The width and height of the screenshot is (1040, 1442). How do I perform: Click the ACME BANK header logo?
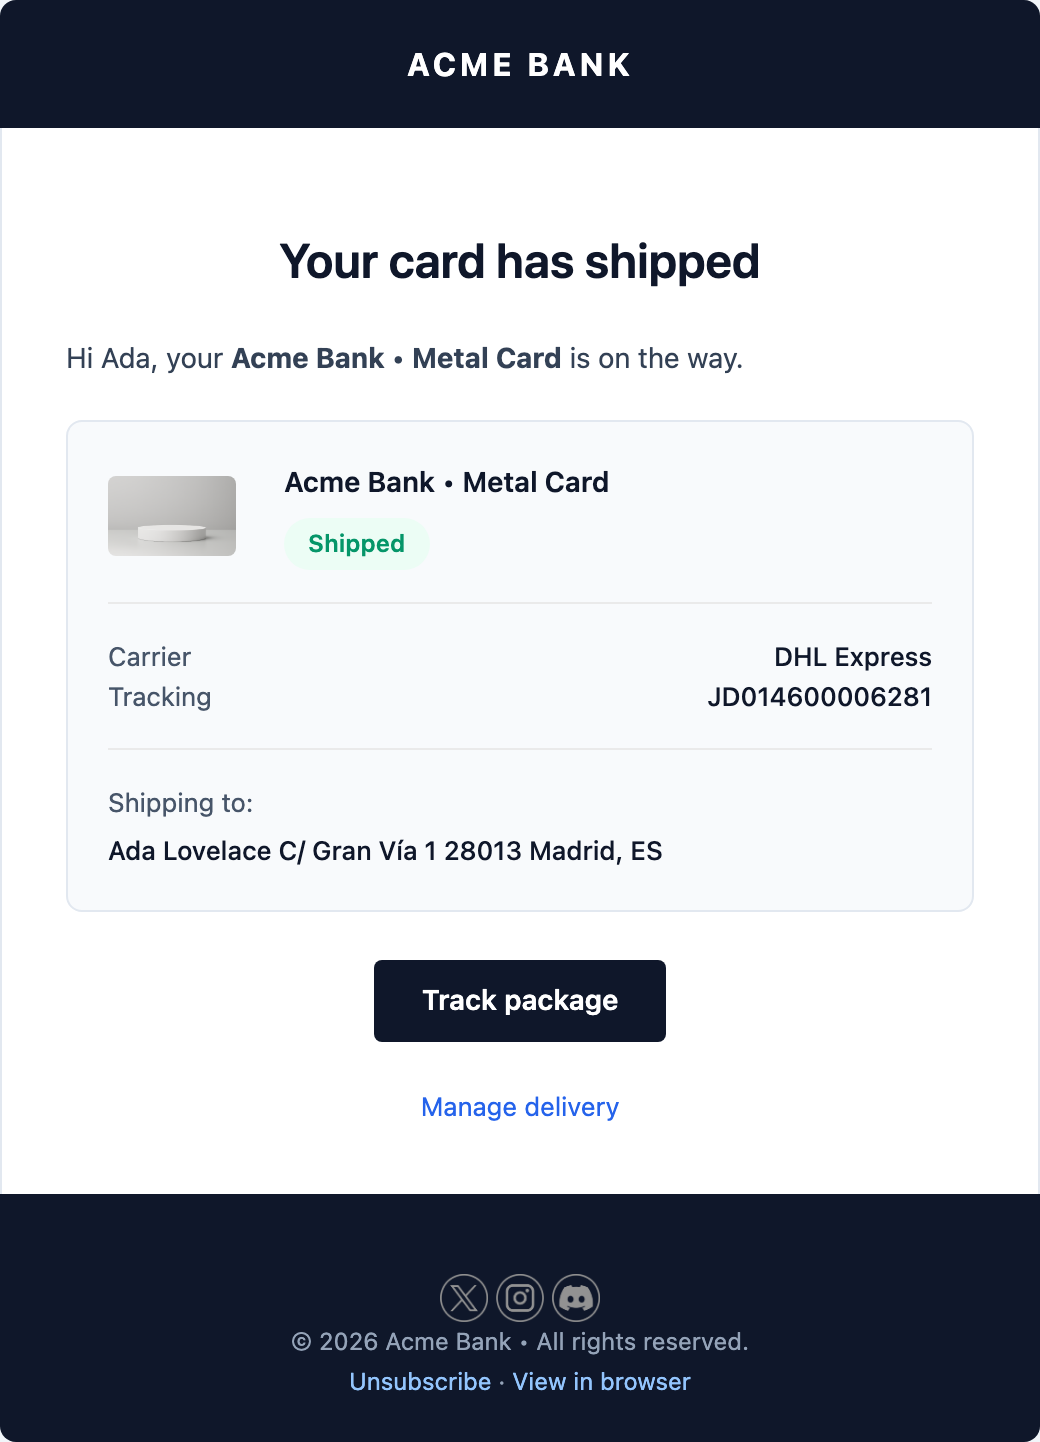[519, 64]
